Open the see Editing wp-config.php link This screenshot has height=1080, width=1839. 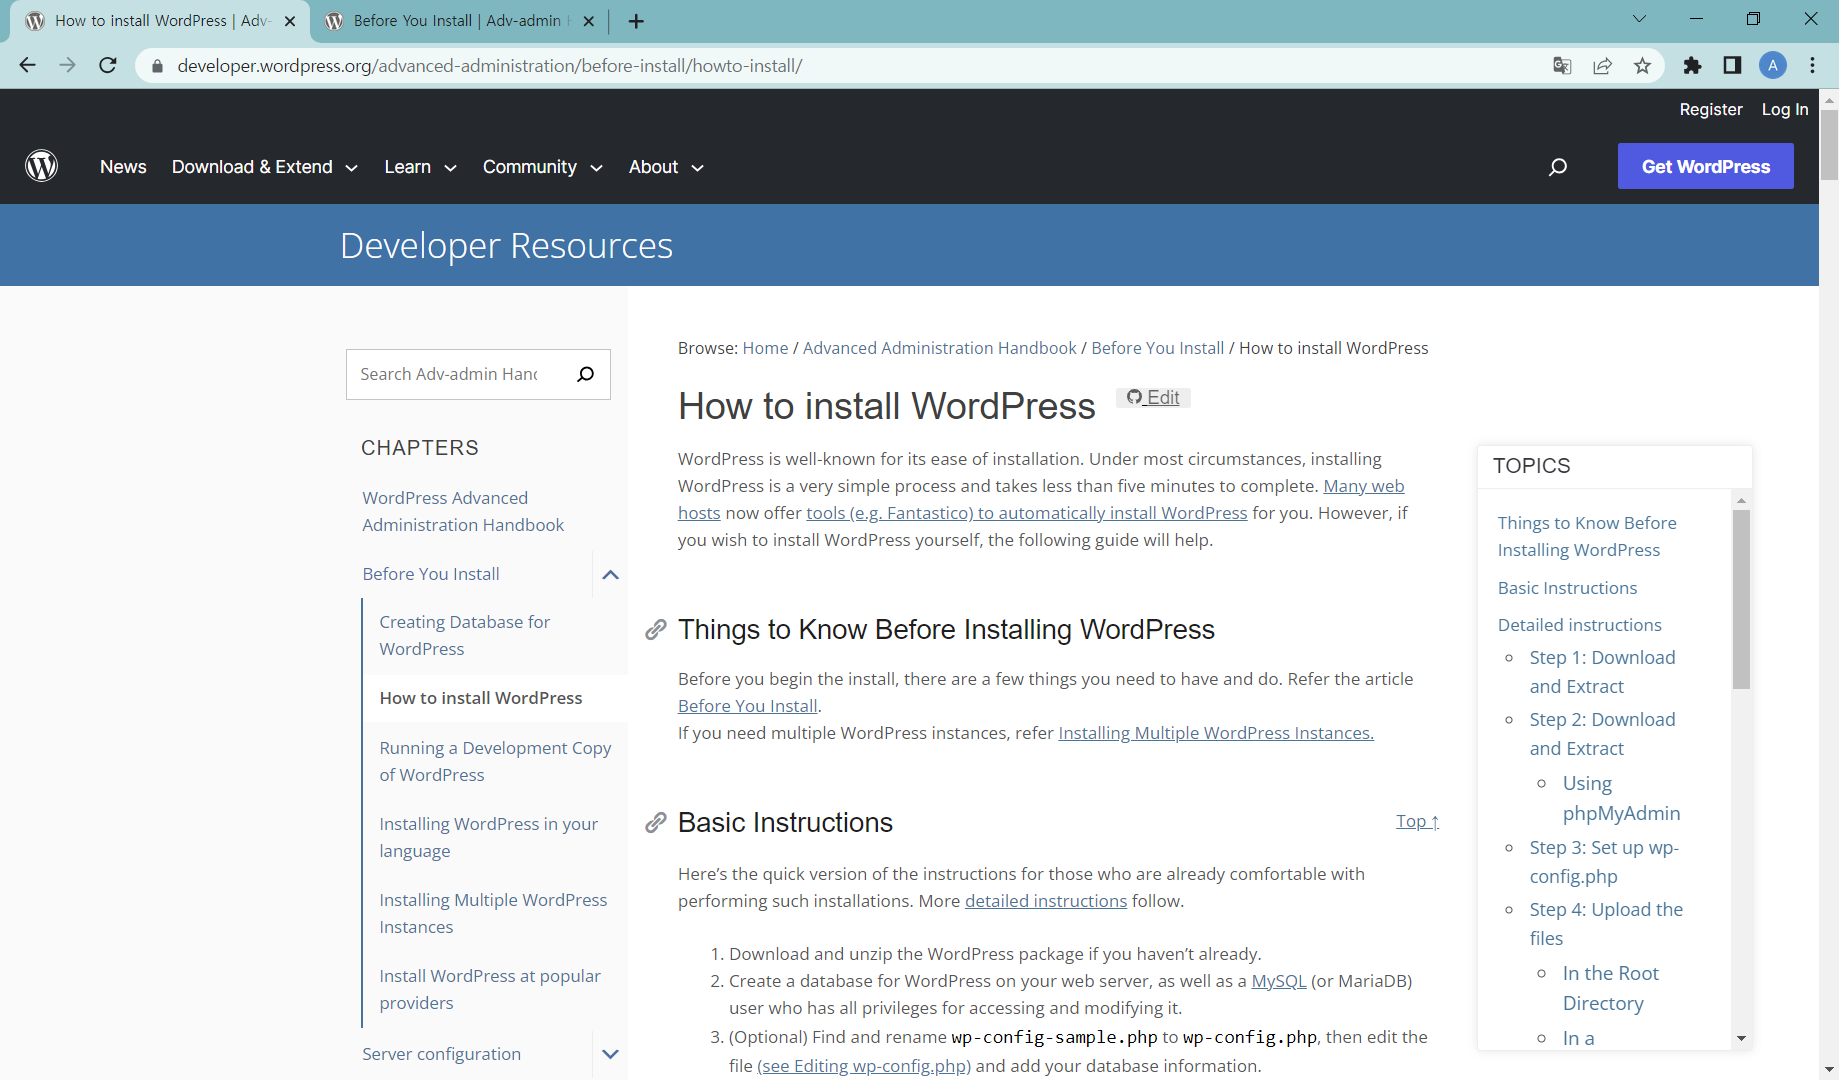[863, 1066]
